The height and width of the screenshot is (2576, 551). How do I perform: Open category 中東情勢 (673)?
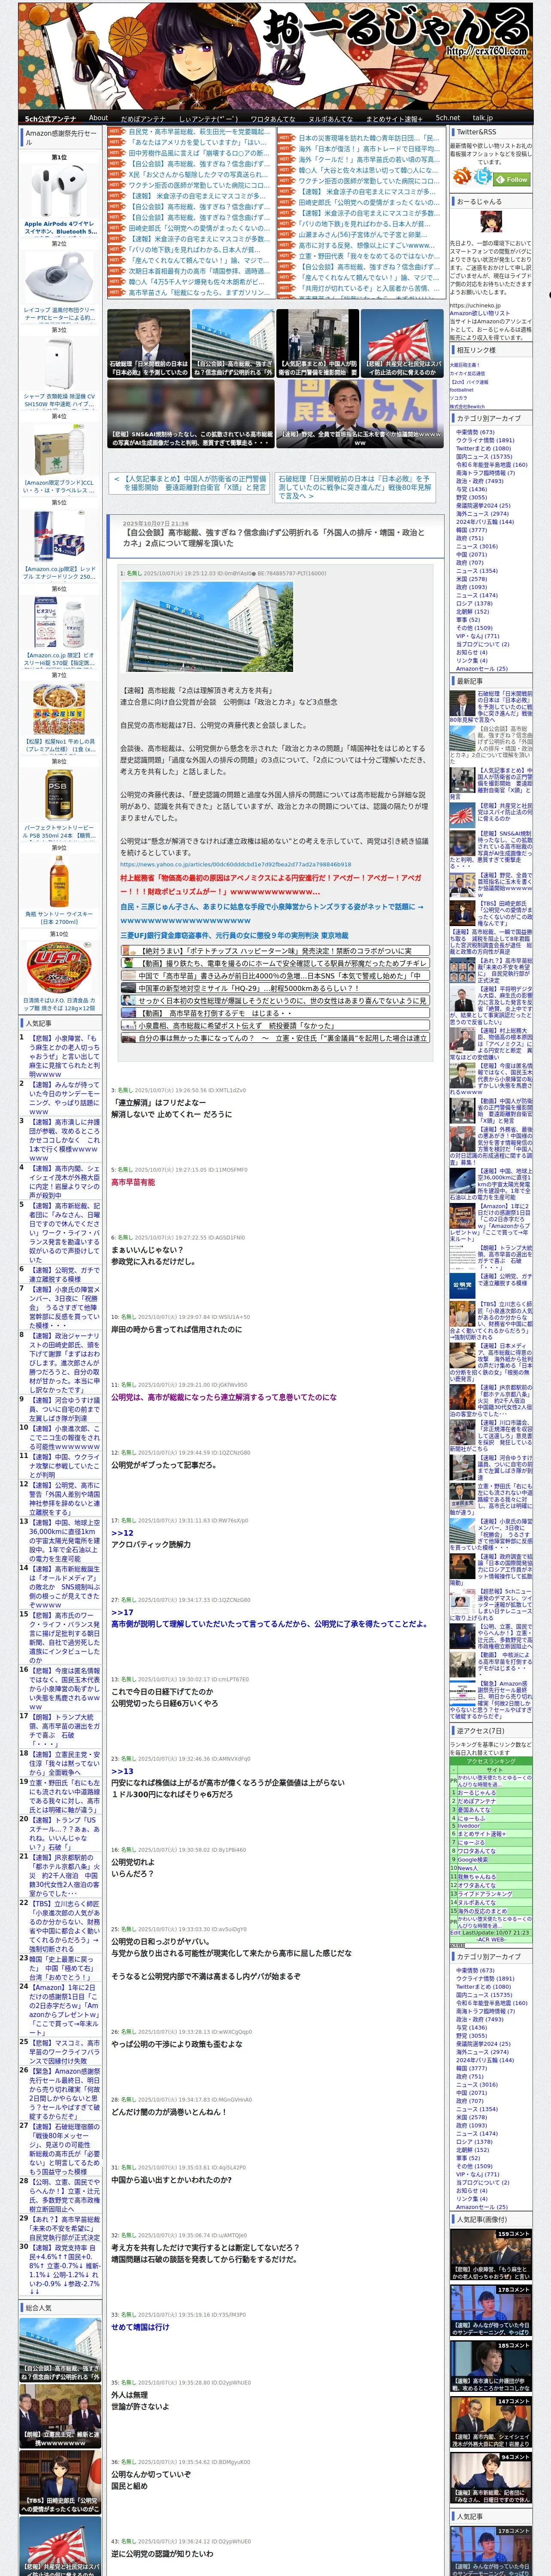(475, 432)
